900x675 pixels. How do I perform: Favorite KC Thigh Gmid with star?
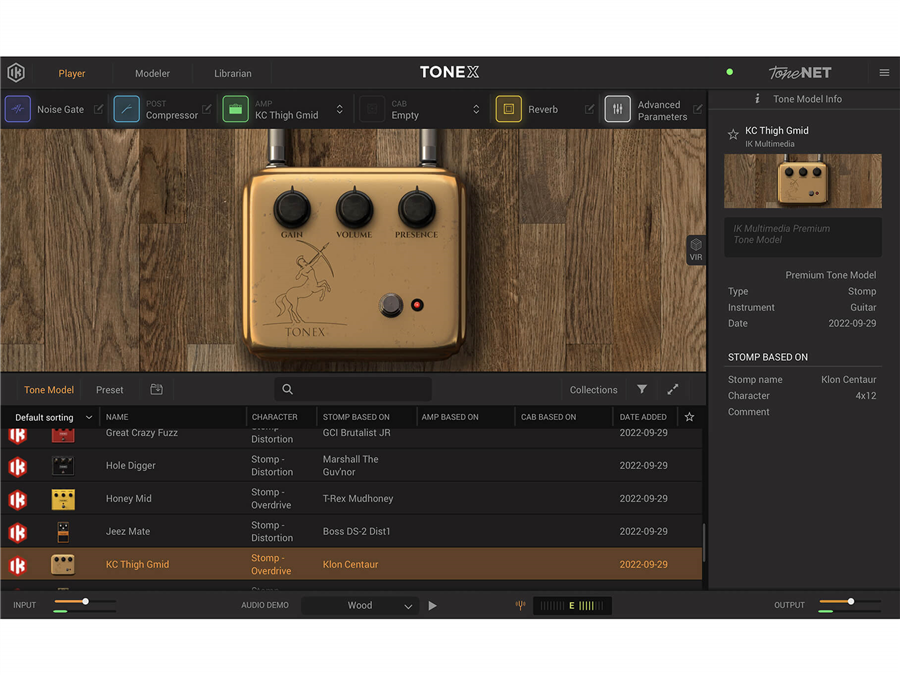(x=733, y=134)
